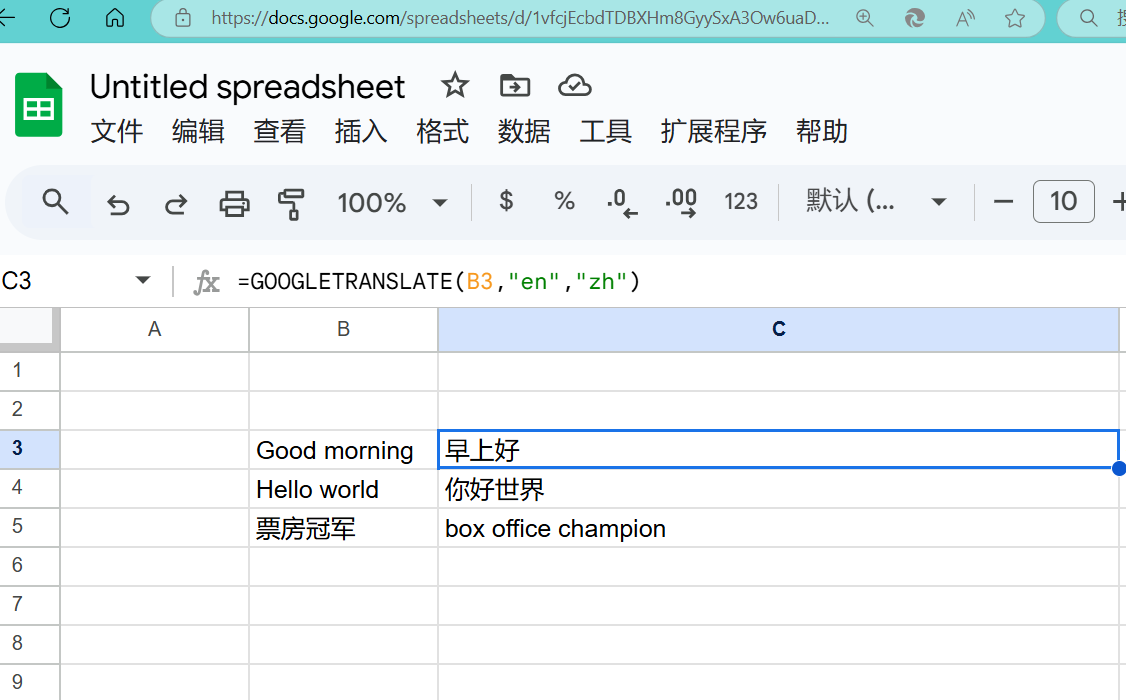
Task: Select cell containing box office champion
Action: pyautogui.click(x=555, y=529)
